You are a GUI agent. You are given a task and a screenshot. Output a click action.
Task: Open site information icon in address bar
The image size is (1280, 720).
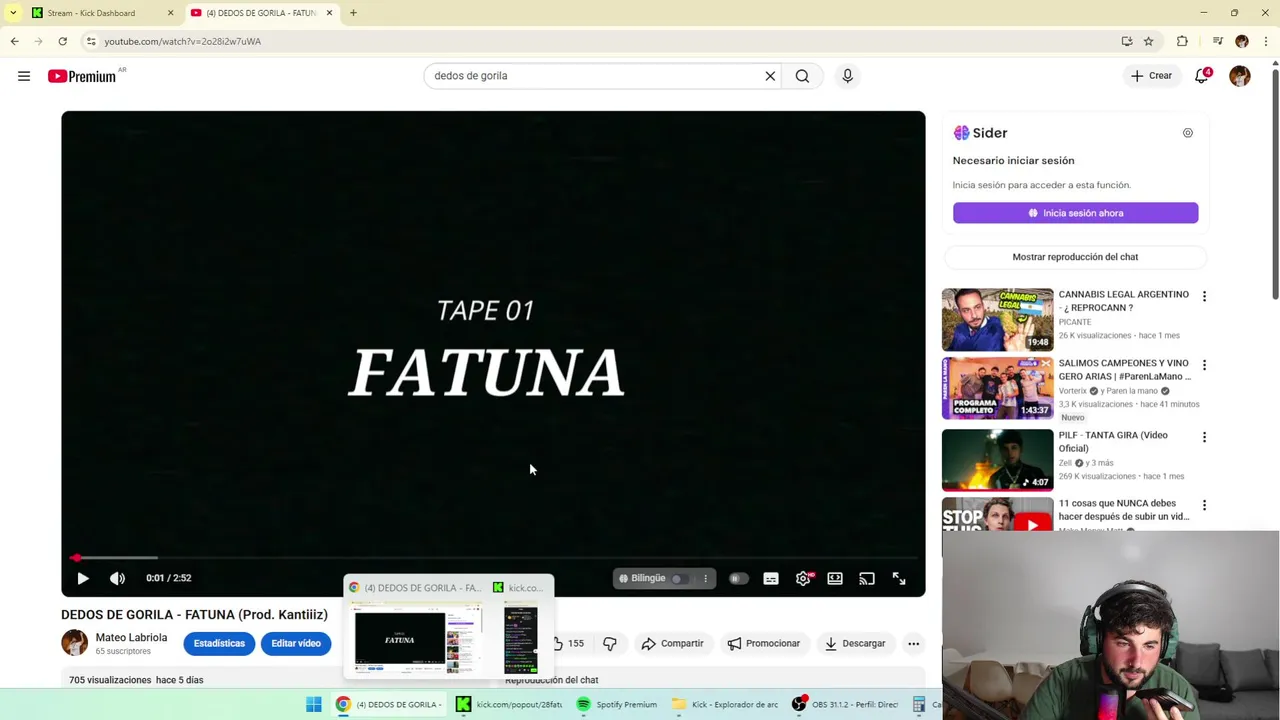(91, 41)
